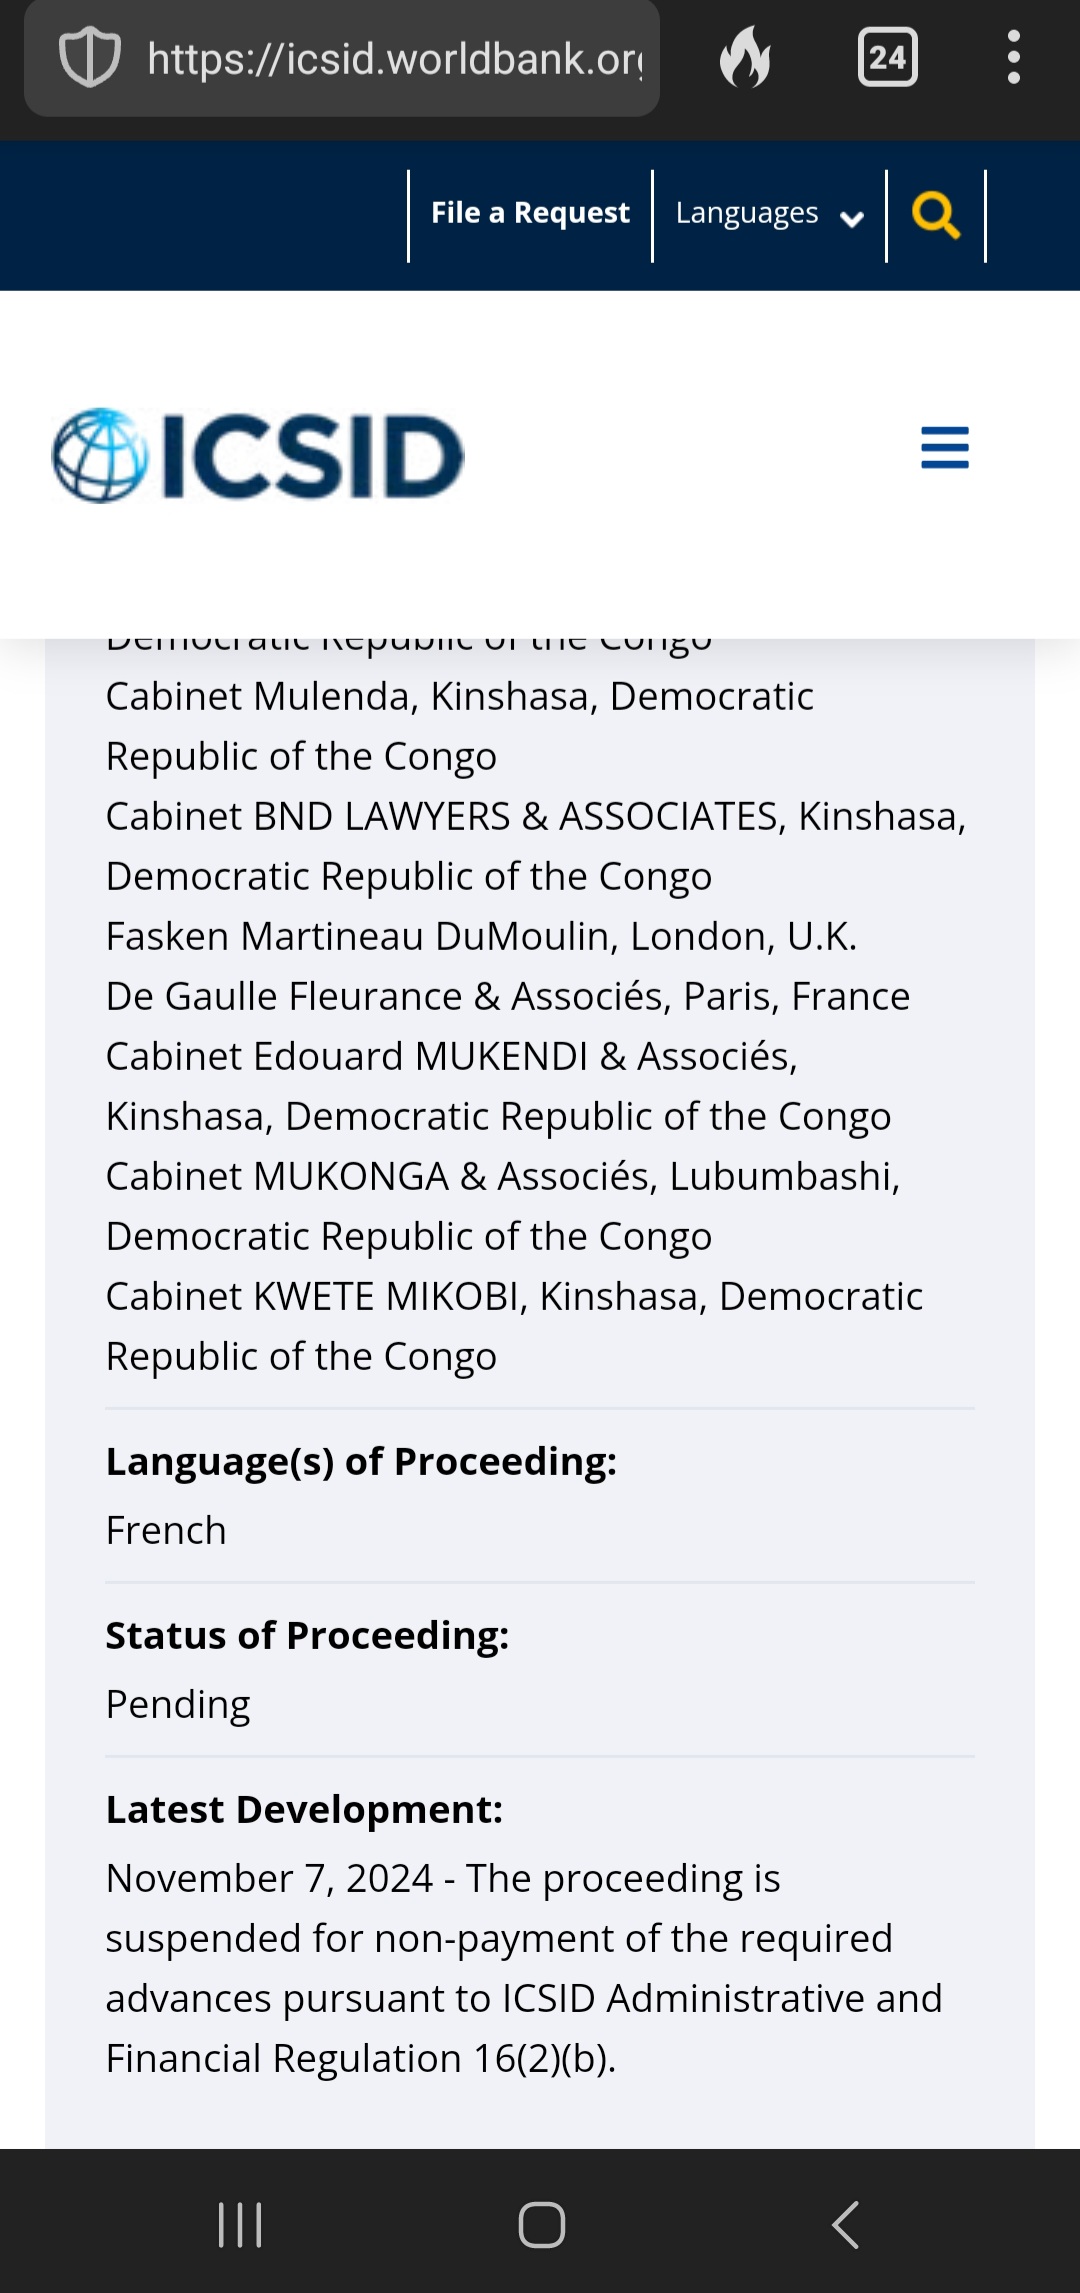Select File a Request link
Viewport: 1080px width, 2293px height.
(530, 213)
